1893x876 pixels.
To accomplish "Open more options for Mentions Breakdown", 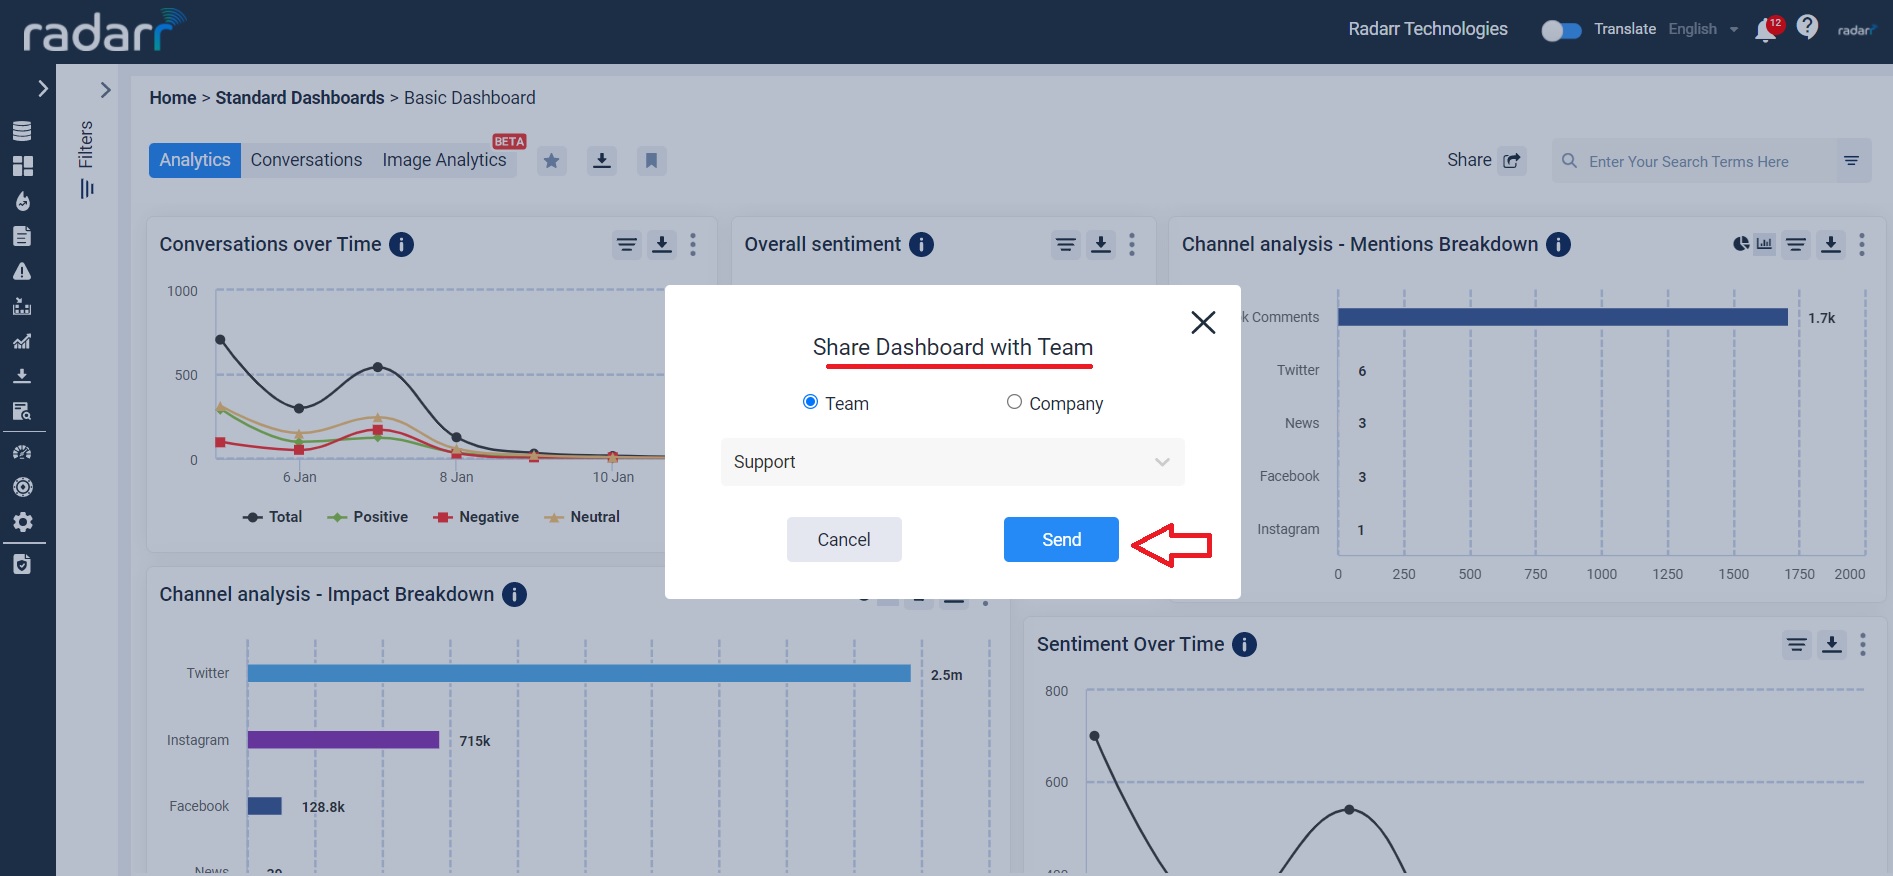I will click(x=1862, y=244).
